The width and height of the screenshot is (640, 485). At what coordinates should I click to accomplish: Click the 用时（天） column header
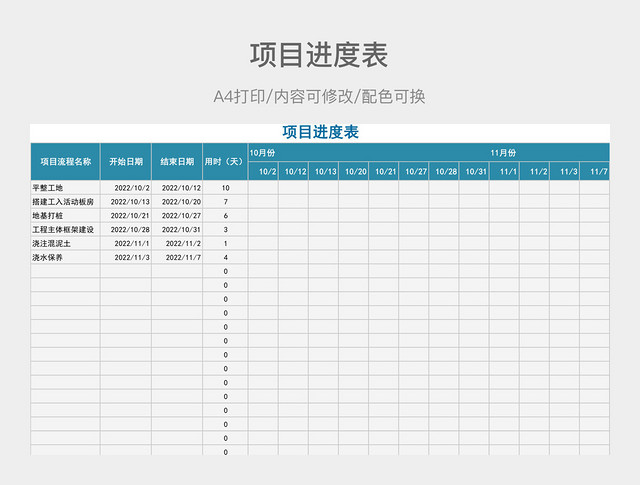tap(225, 162)
